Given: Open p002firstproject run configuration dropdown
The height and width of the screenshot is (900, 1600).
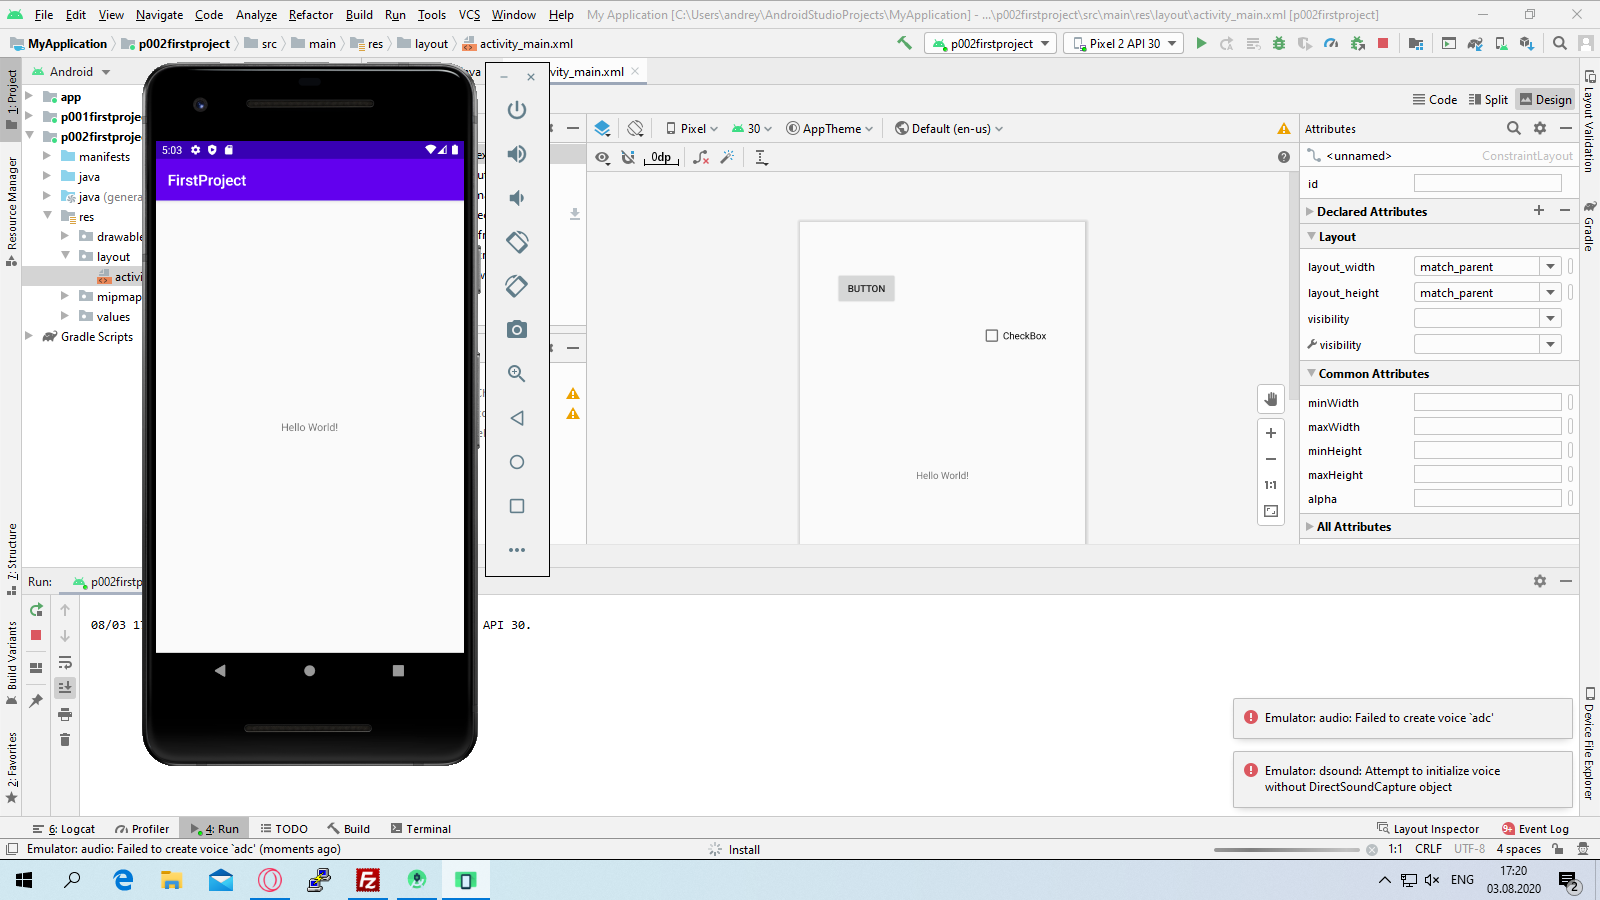Looking at the screenshot, I should 992,43.
